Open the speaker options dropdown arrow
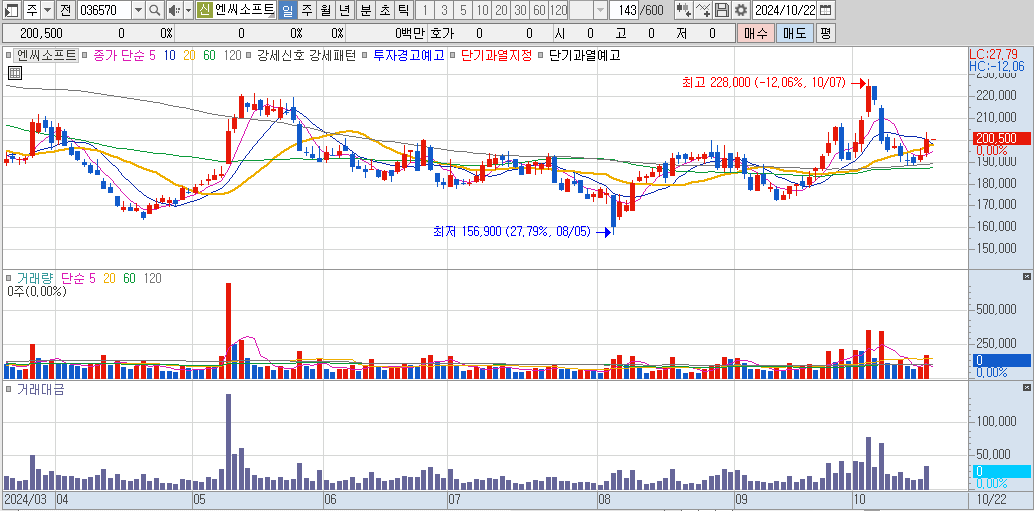 point(188,10)
